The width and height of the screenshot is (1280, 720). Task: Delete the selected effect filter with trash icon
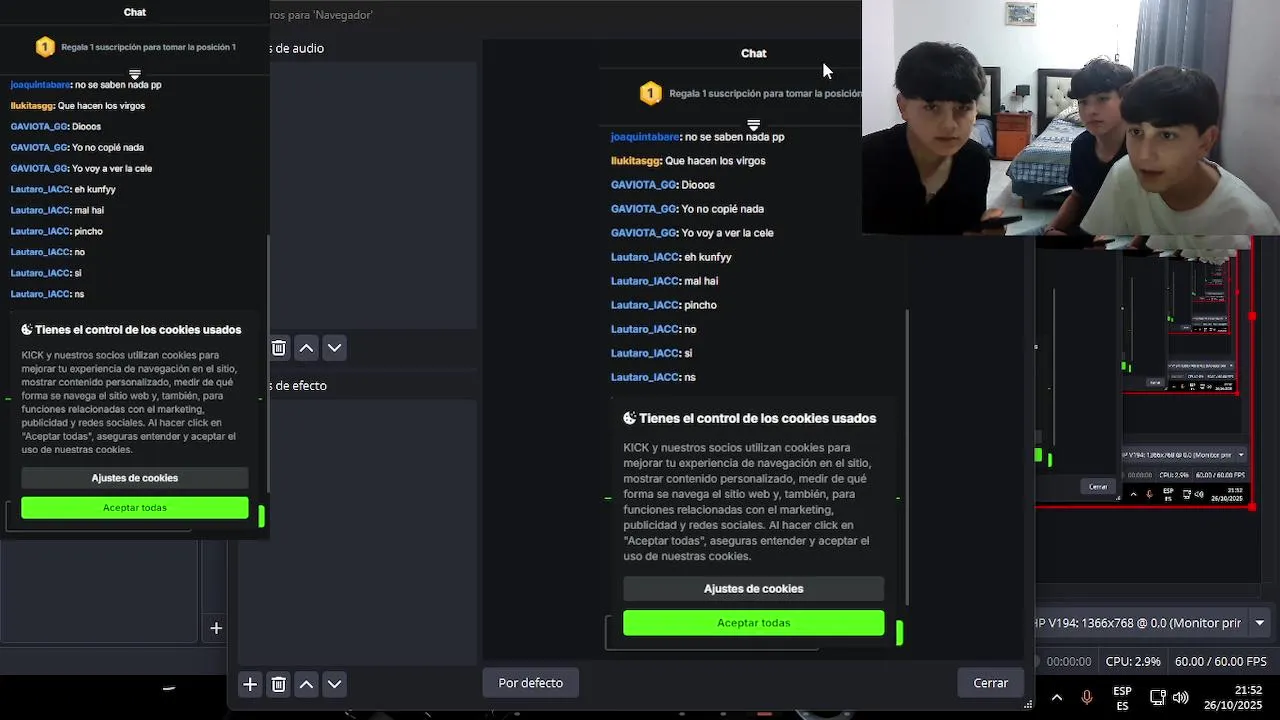tap(279, 684)
